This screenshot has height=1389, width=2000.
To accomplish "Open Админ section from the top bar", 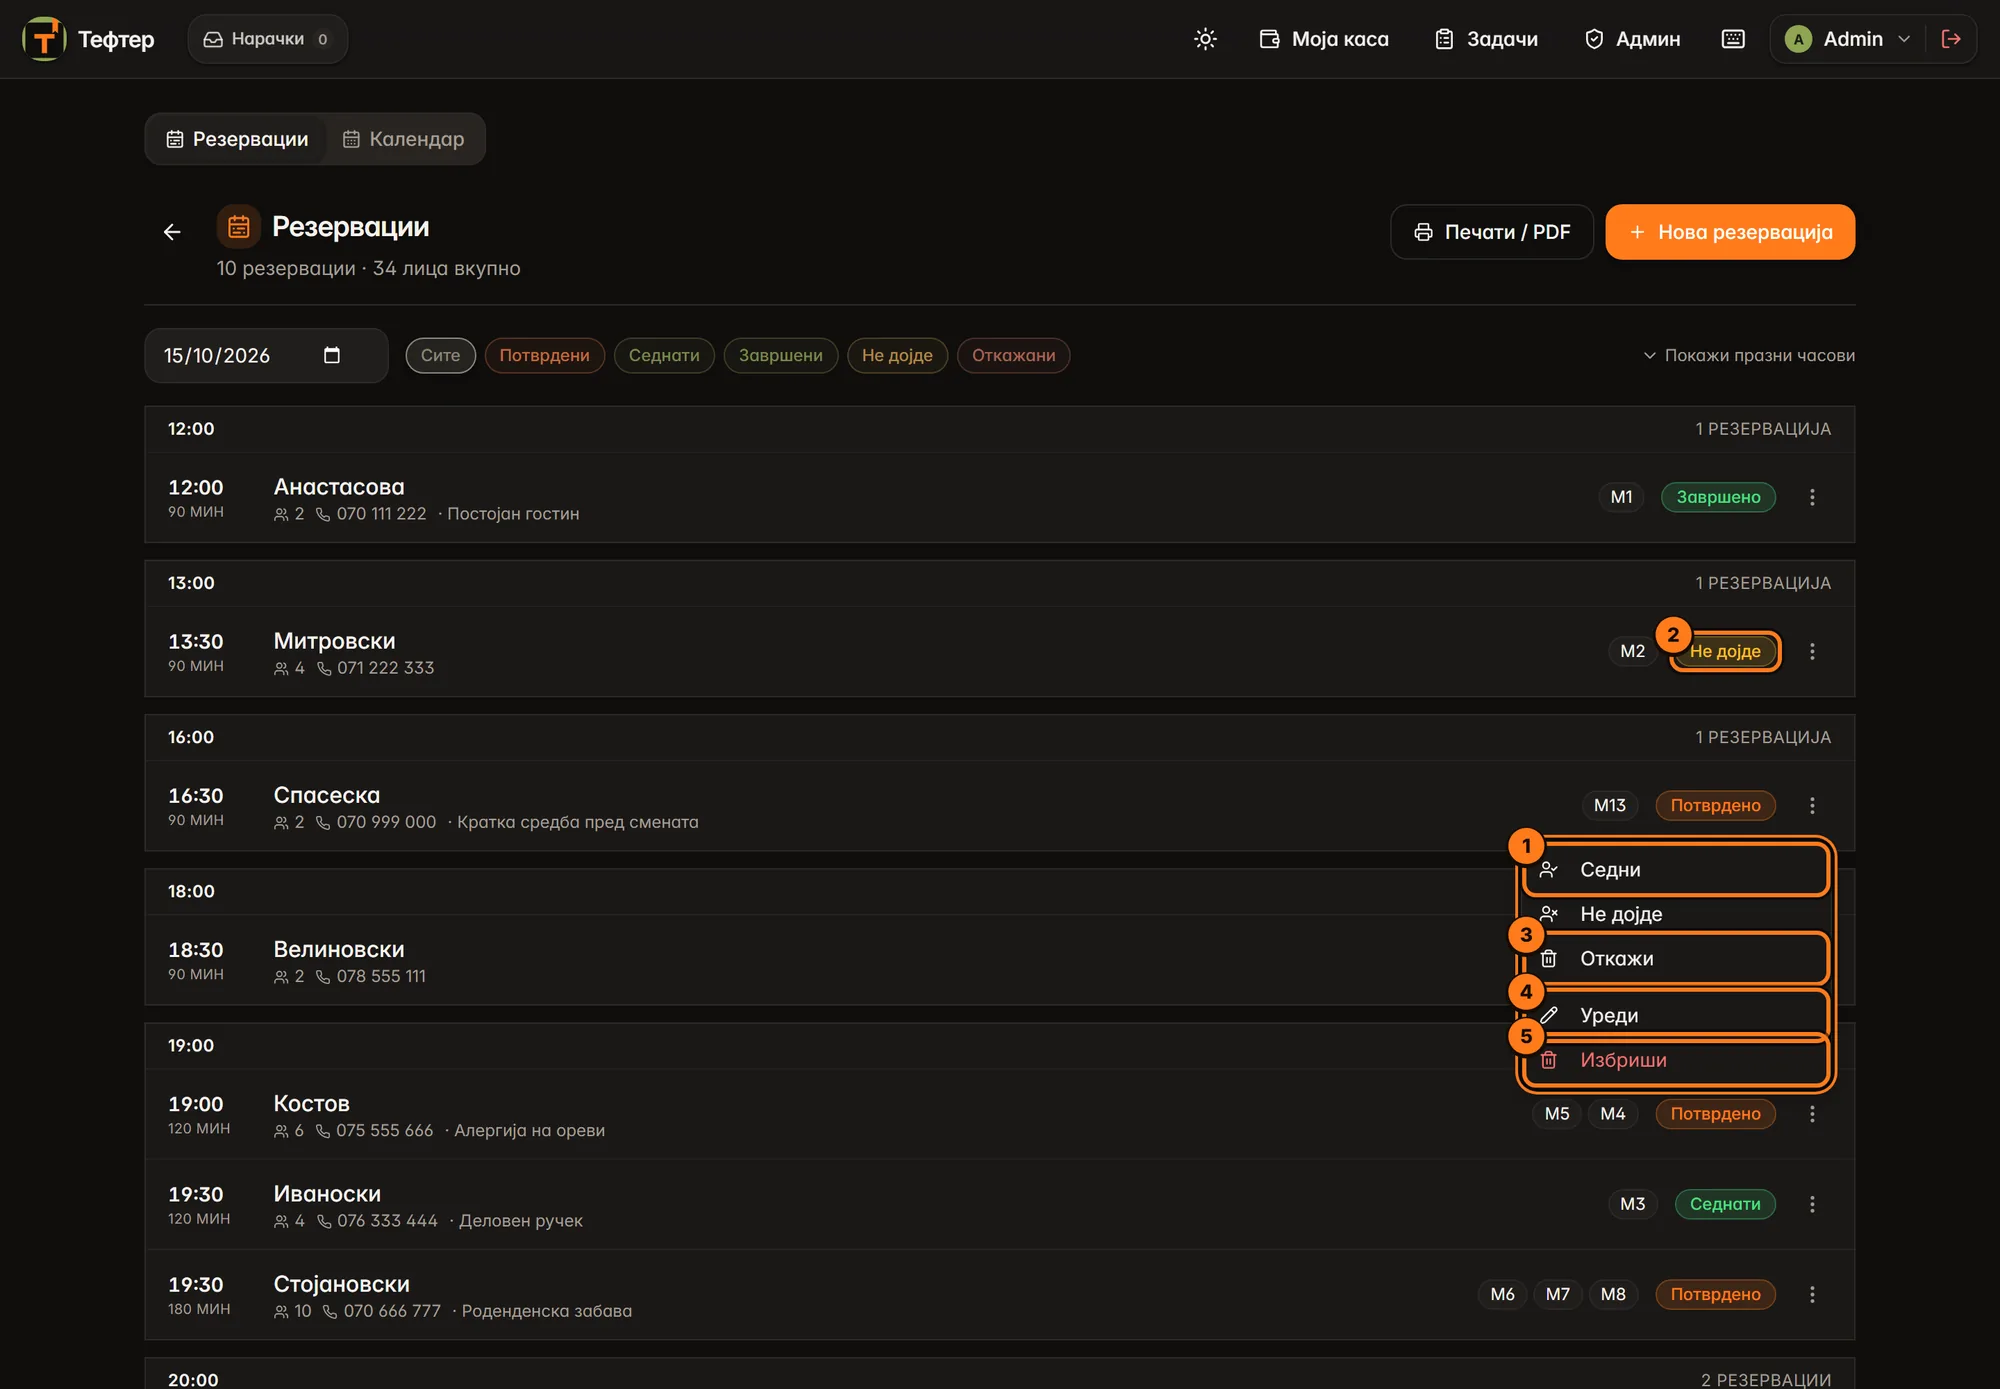I will 1633,39.
